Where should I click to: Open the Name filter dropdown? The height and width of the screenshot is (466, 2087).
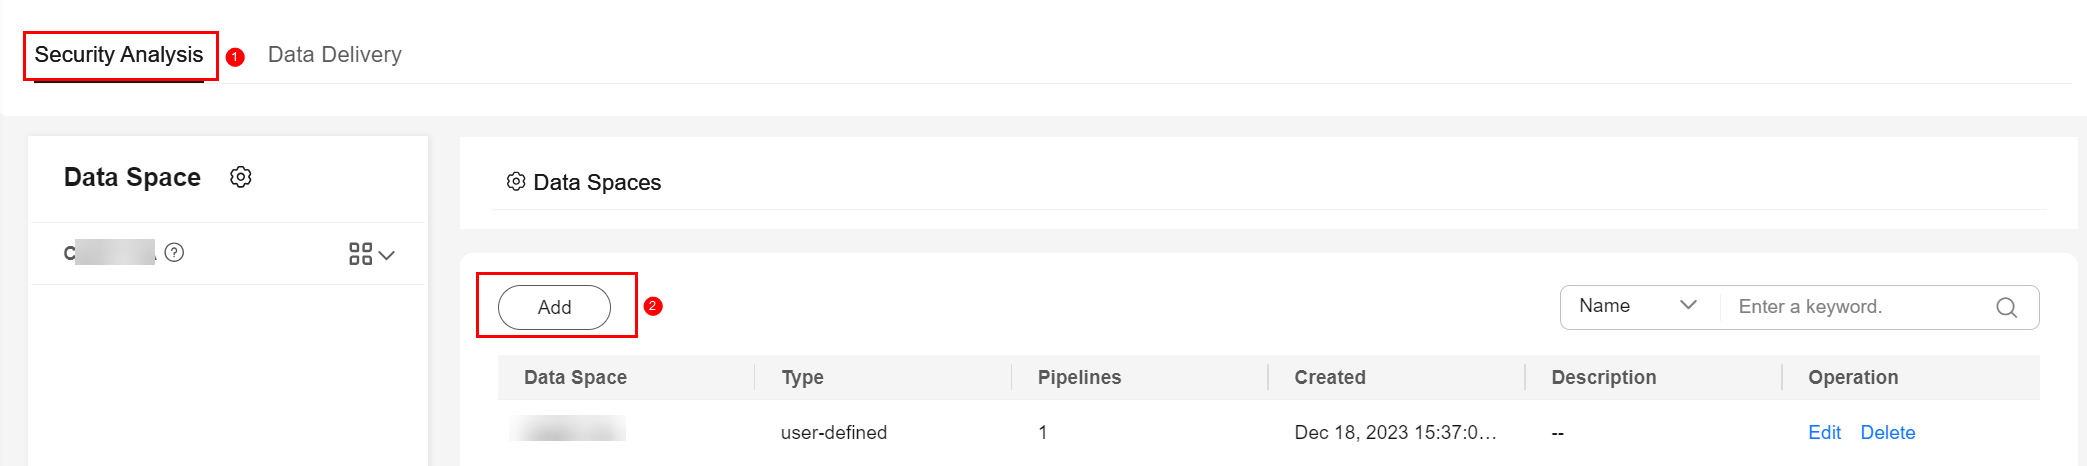click(1640, 306)
